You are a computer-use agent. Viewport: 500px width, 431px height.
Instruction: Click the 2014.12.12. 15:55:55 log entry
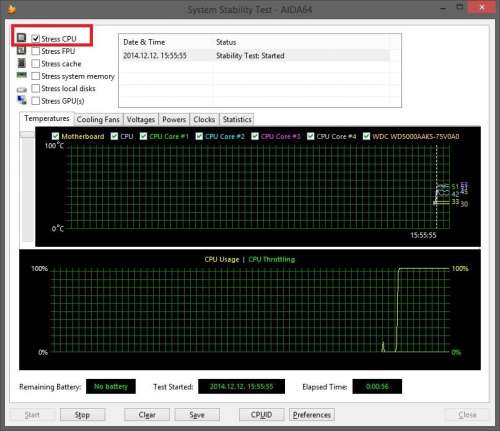click(155, 56)
